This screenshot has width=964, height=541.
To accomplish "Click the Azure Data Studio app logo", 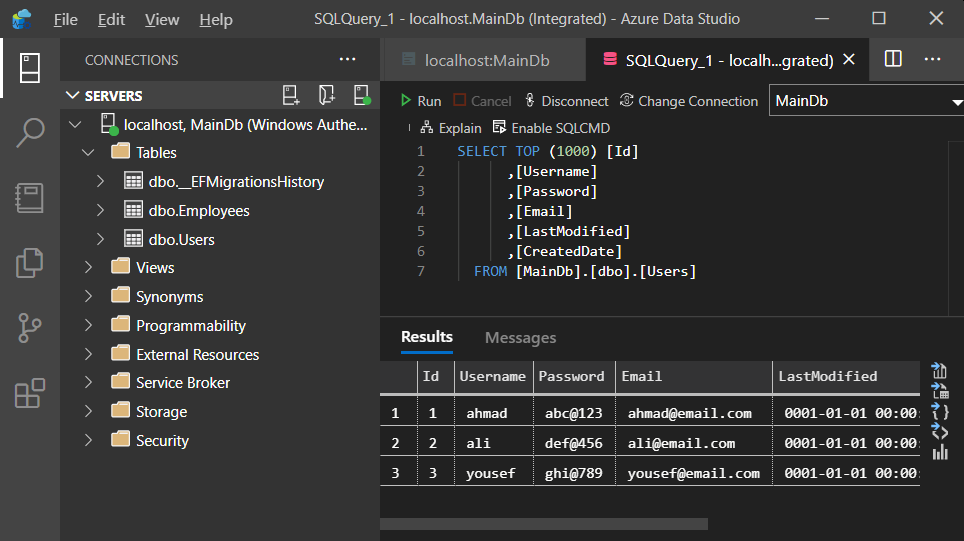I will point(22,19).
